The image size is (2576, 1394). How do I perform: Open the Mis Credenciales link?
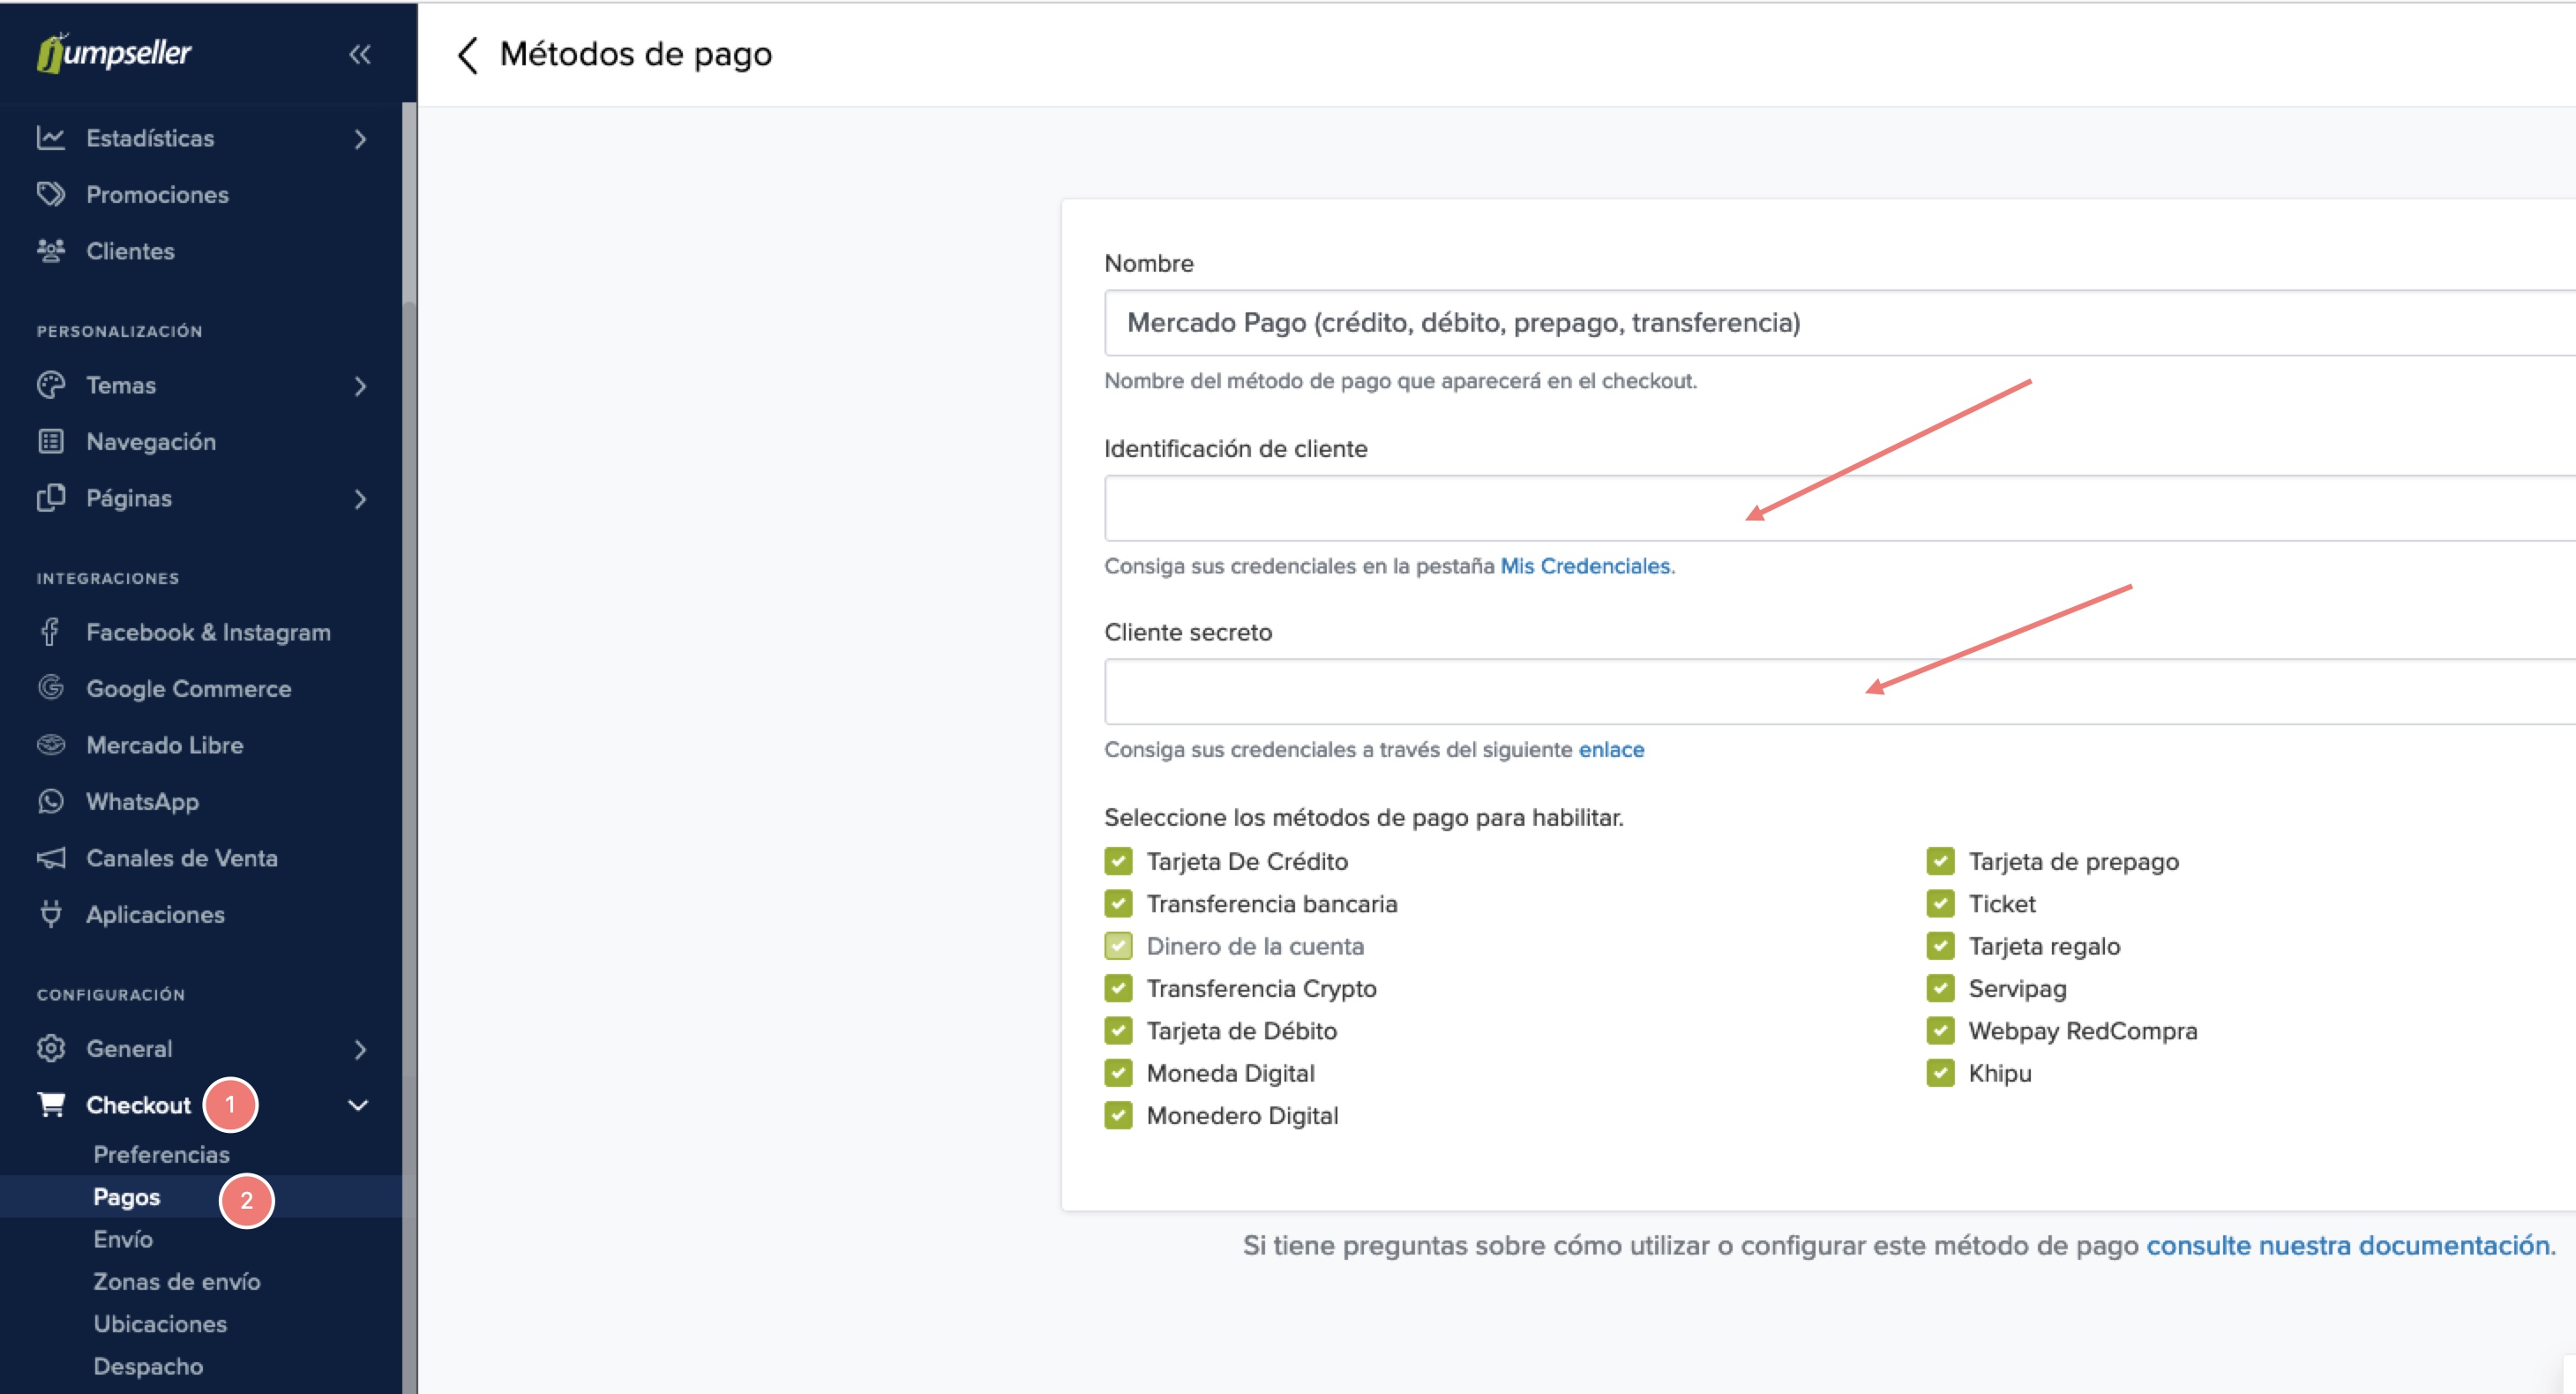click(1584, 566)
